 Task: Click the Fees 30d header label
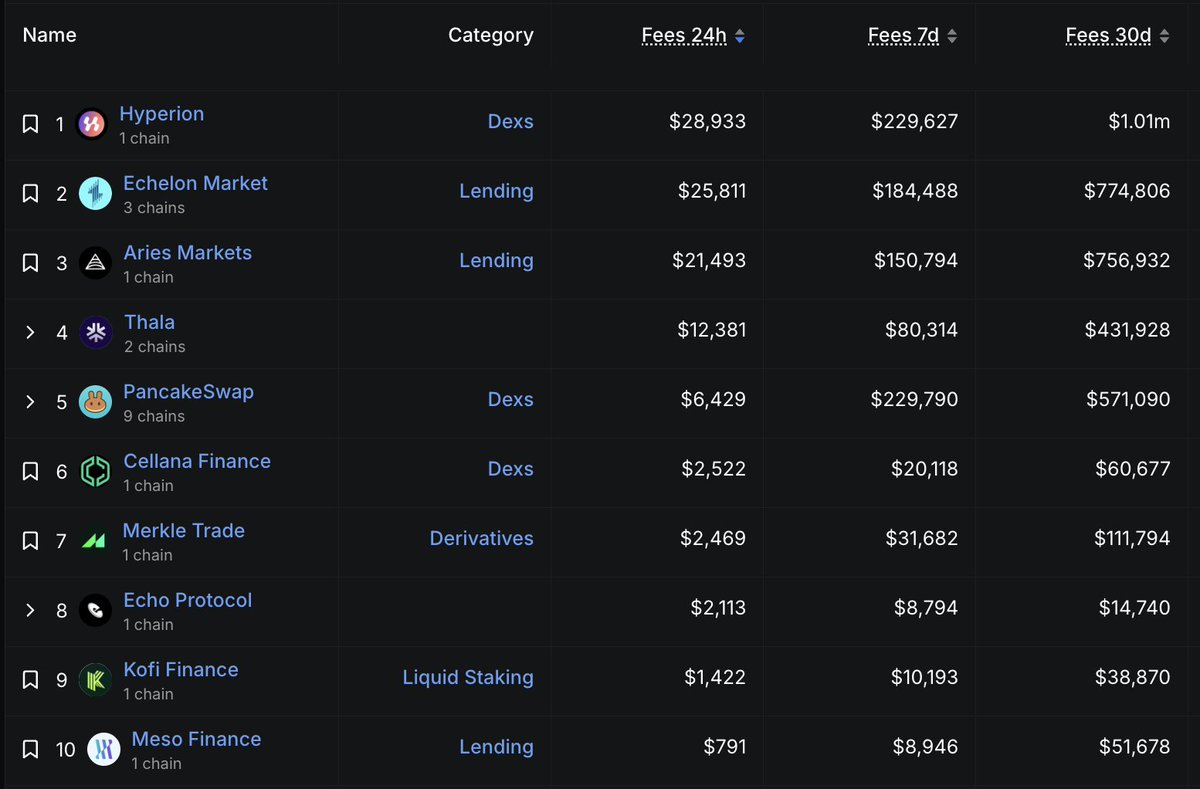1108,36
